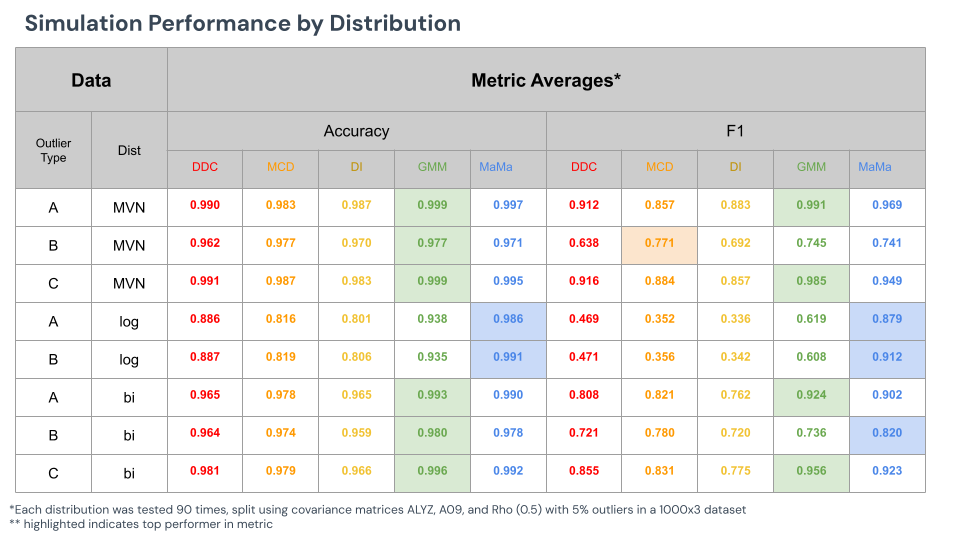Click the red DDC header under Accuracy

tap(205, 167)
